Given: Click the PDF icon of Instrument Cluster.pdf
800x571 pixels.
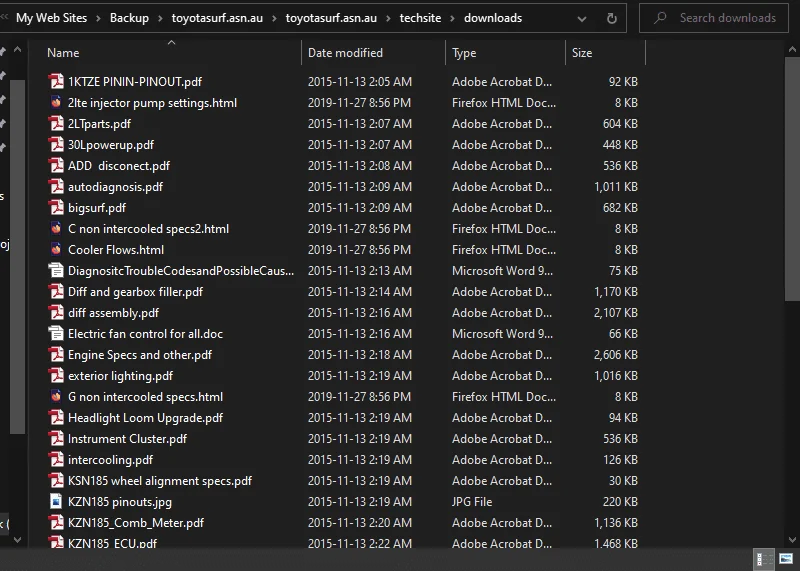Looking at the screenshot, I should pos(56,438).
